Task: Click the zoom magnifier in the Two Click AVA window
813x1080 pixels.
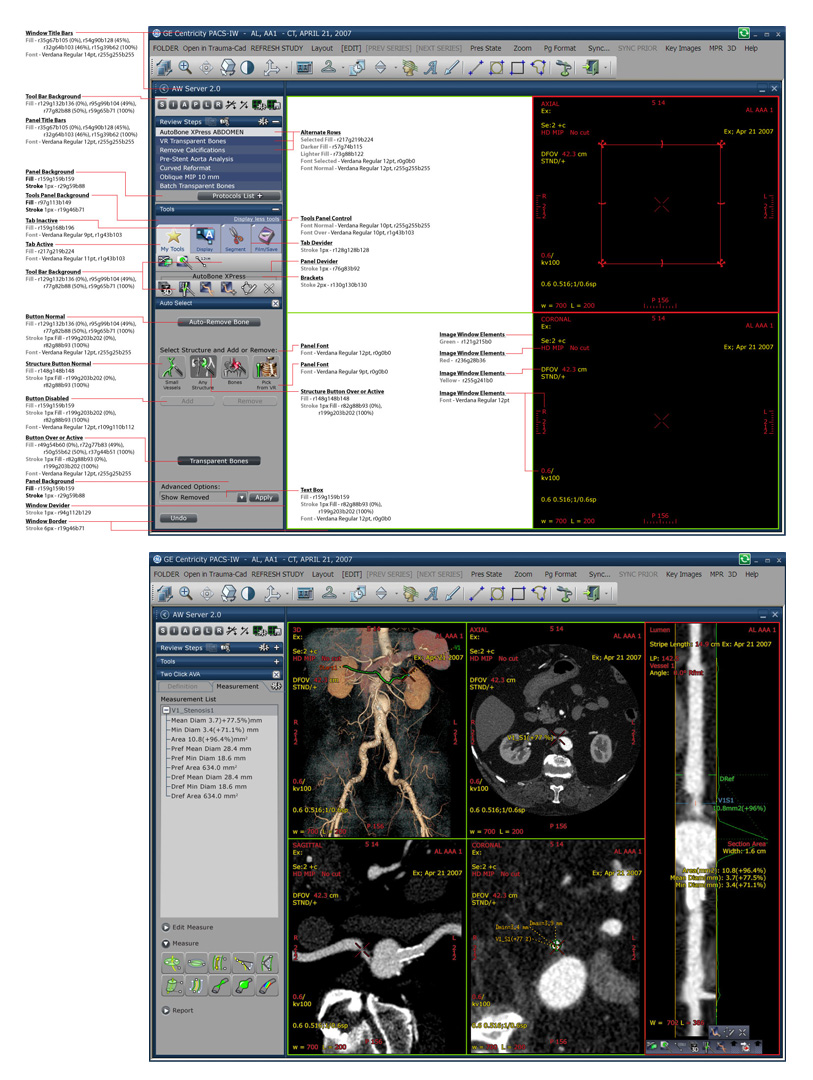Action: tap(185, 593)
